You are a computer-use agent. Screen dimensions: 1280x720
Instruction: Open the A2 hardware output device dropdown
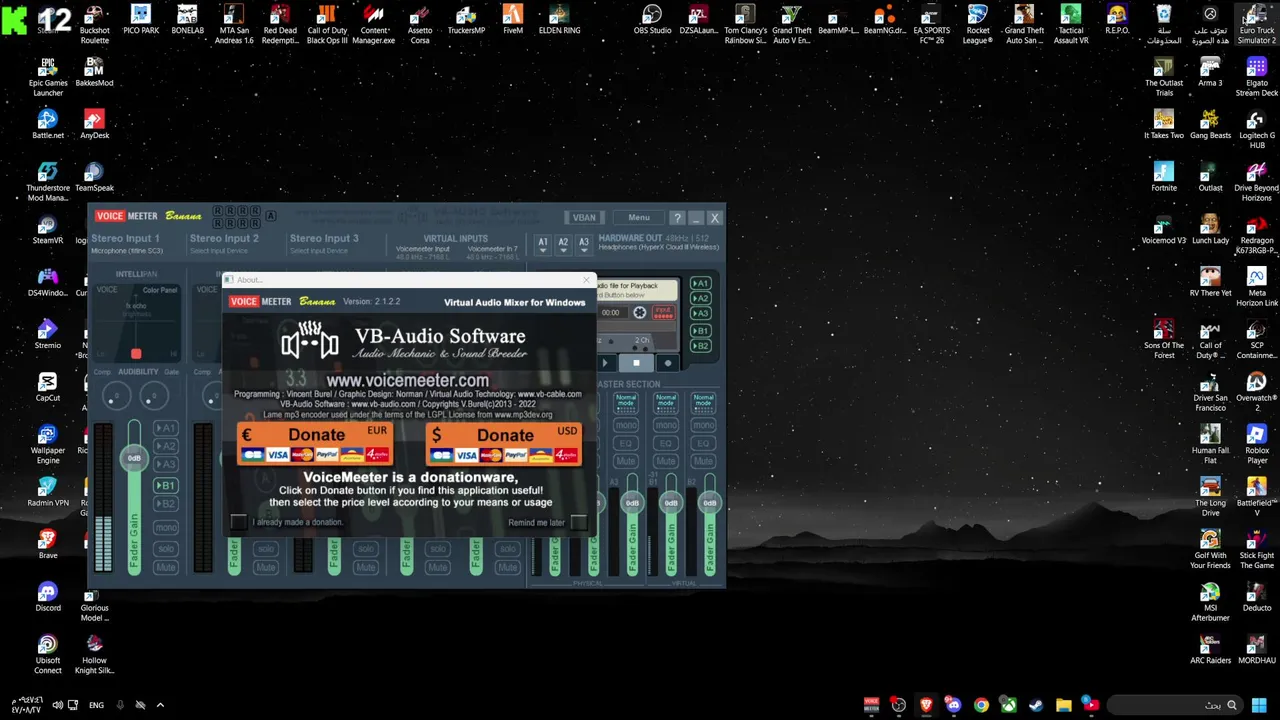[563, 243]
